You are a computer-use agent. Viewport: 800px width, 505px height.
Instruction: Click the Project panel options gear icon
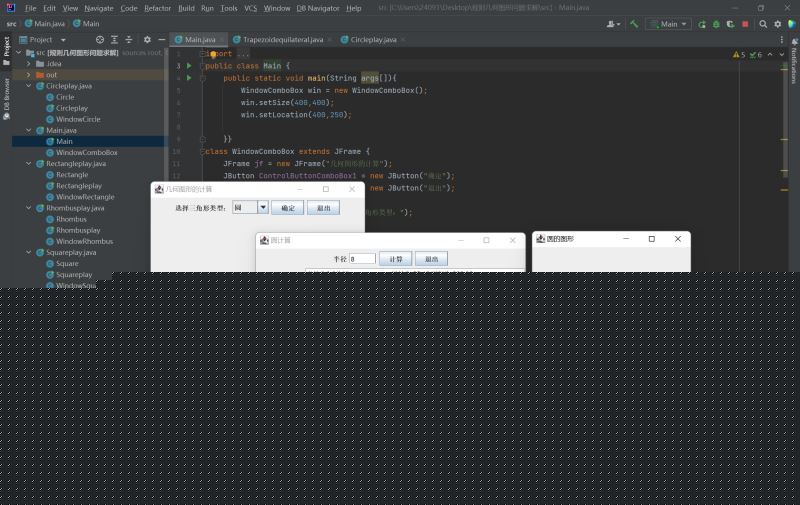tap(147, 40)
